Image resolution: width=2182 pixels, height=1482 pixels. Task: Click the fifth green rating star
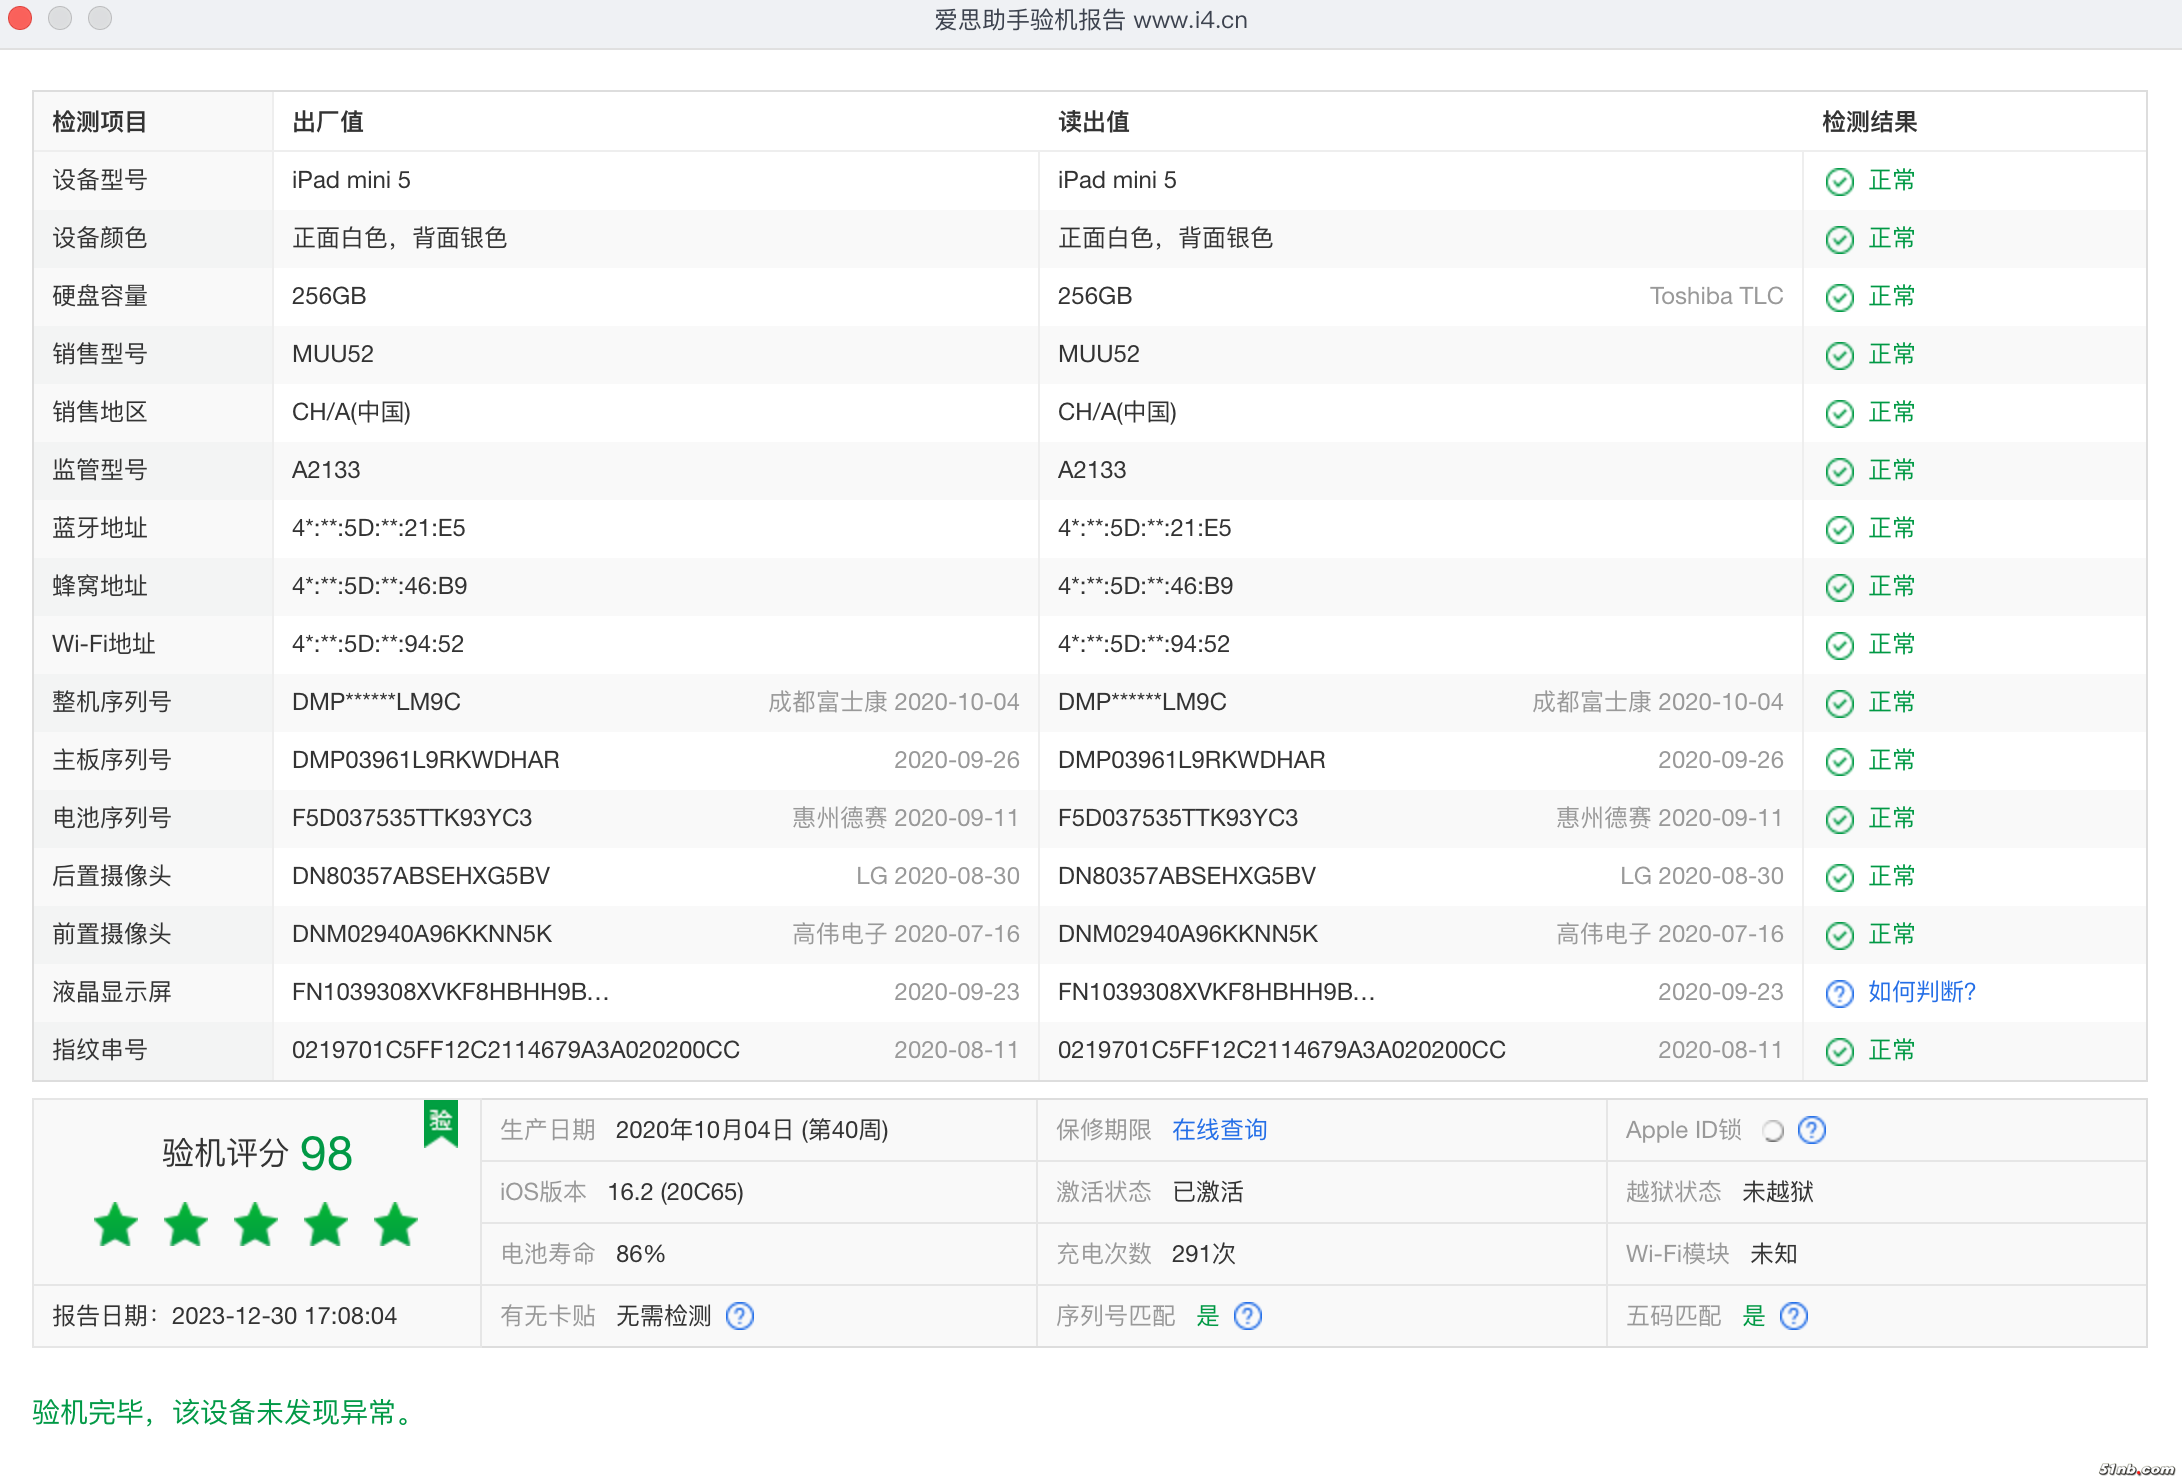click(x=396, y=1225)
